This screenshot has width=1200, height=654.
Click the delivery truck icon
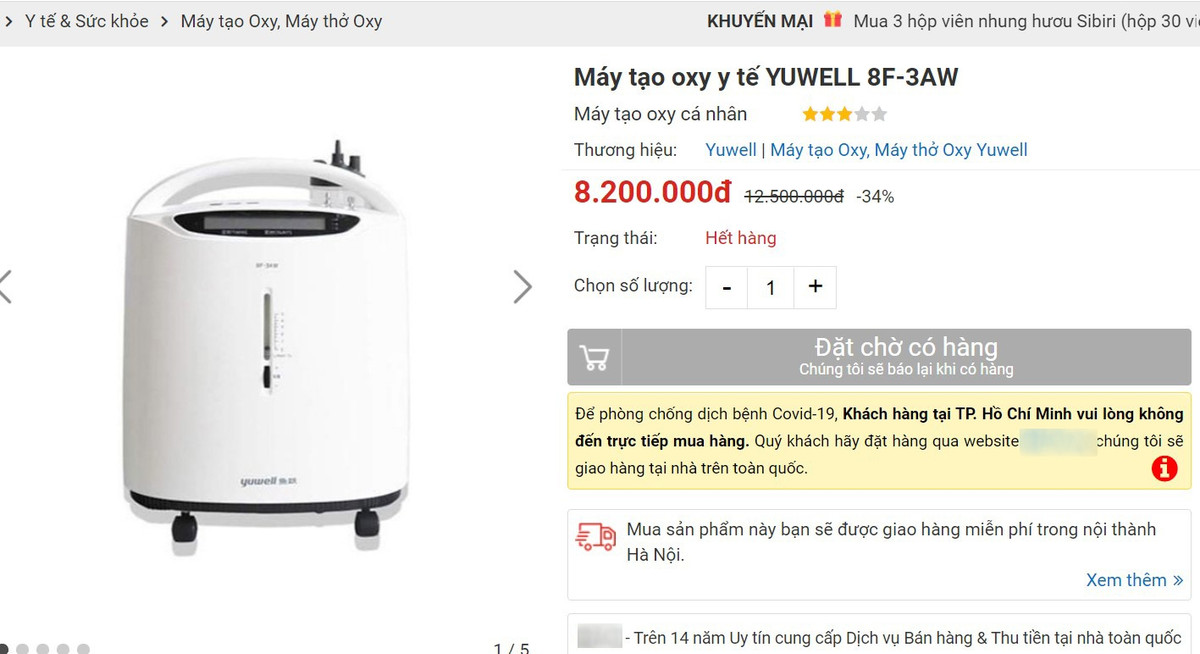tap(596, 537)
